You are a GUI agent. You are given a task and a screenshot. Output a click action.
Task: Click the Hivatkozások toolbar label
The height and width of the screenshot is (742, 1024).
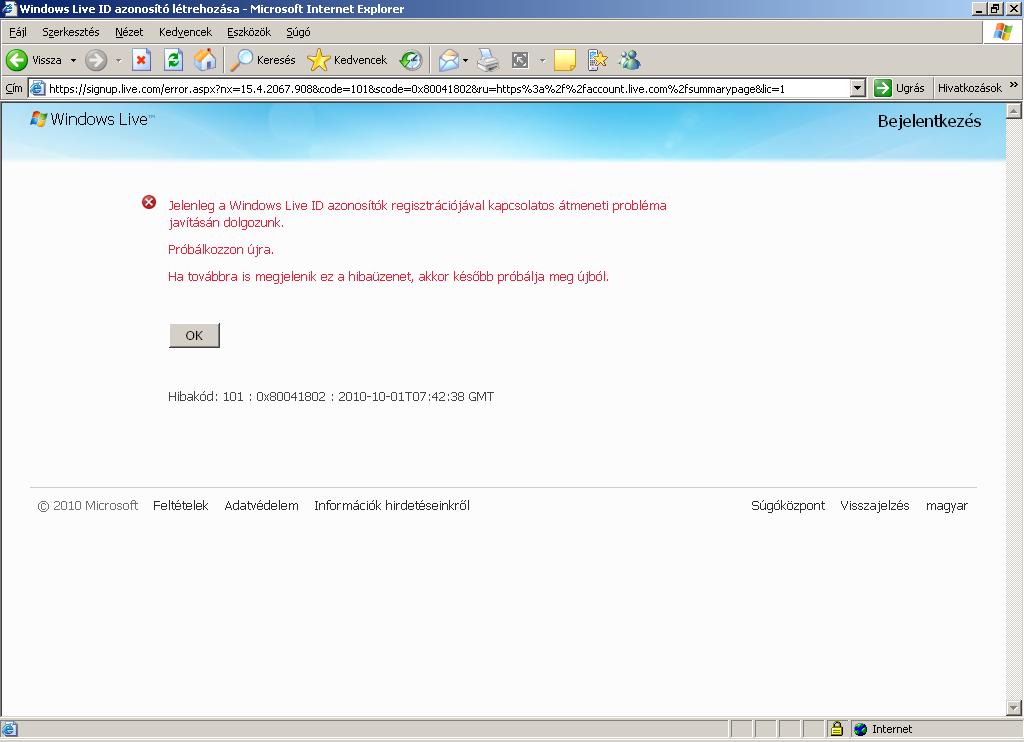coord(969,88)
